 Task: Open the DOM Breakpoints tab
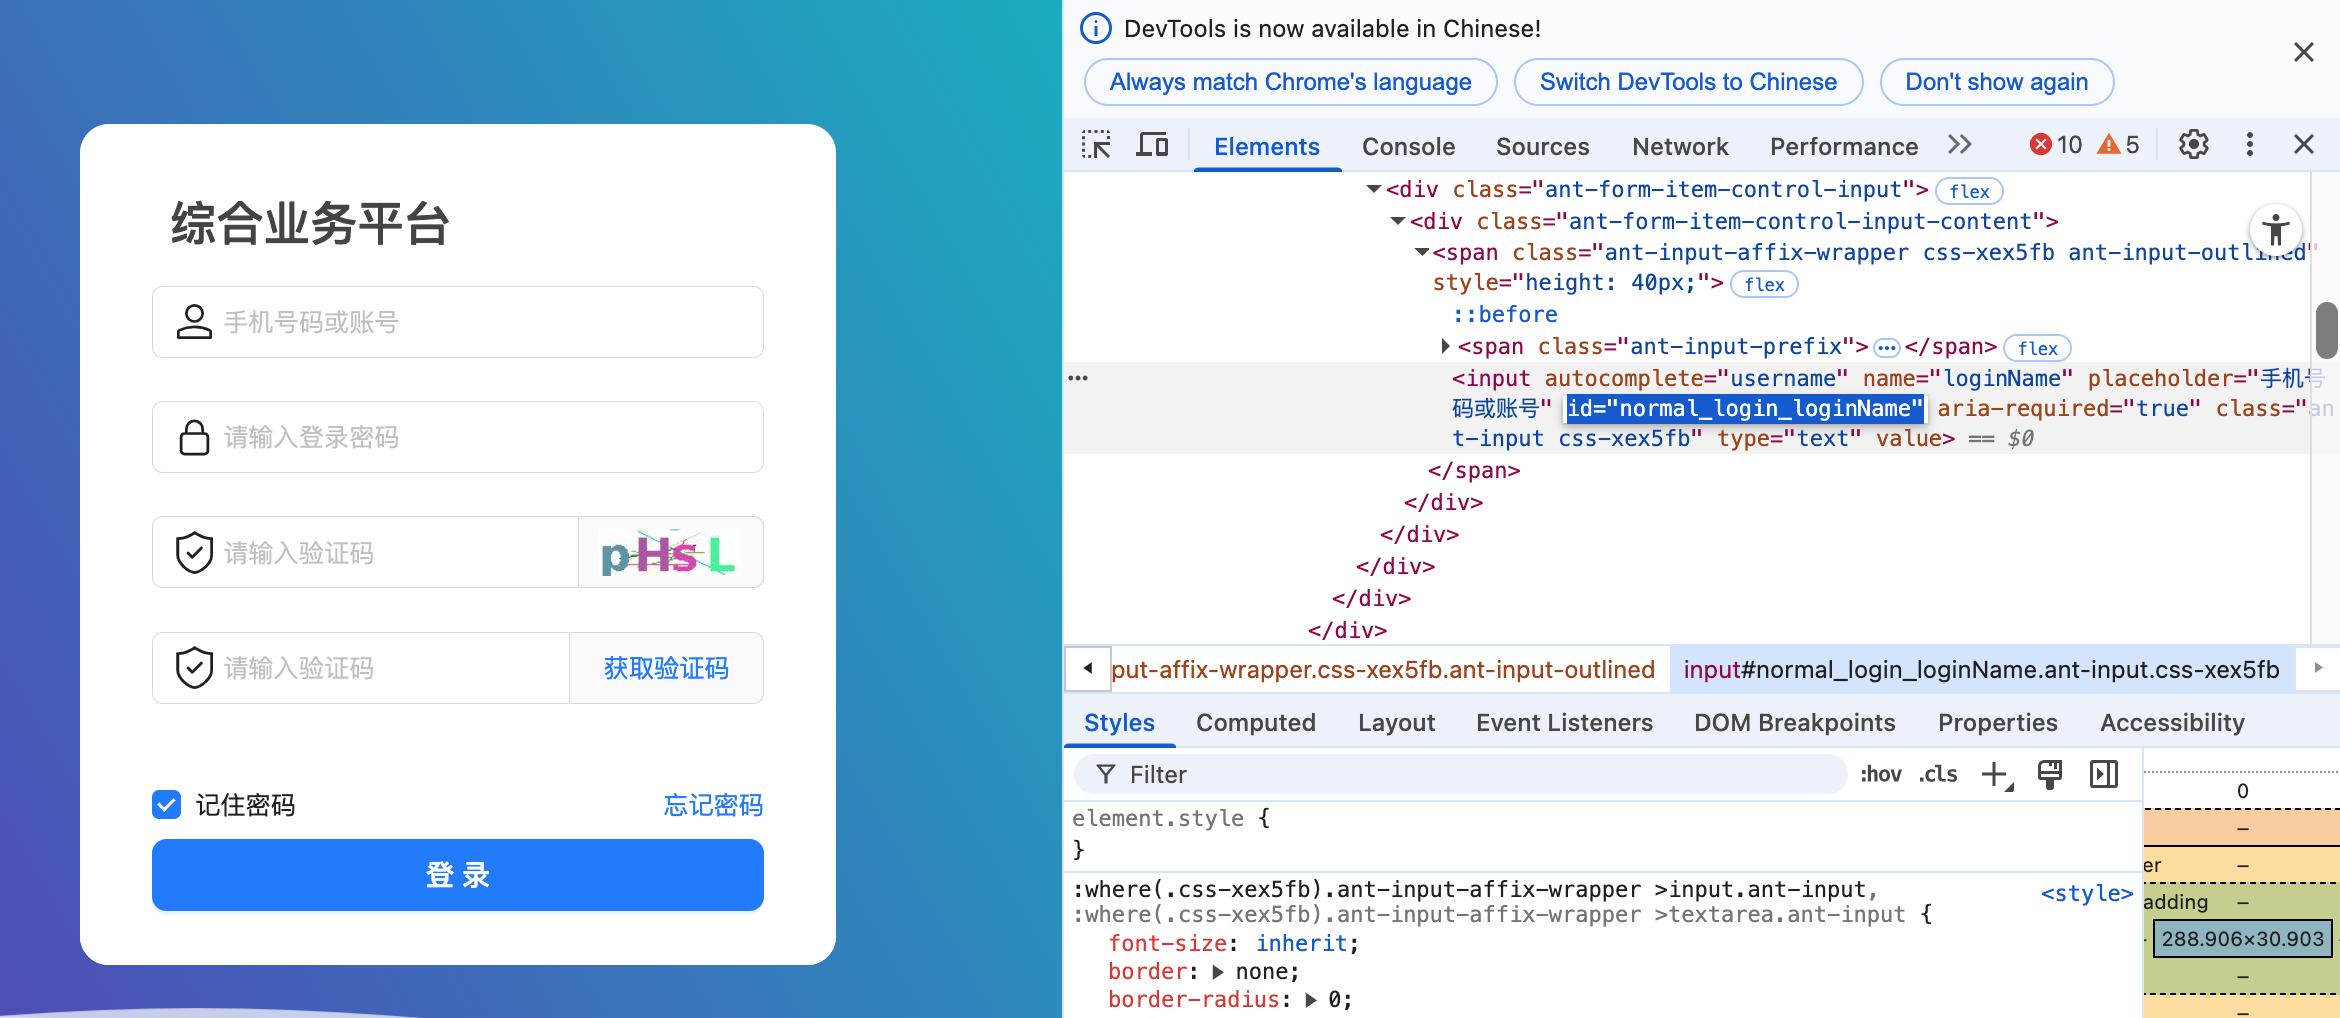pos(1794,722)
